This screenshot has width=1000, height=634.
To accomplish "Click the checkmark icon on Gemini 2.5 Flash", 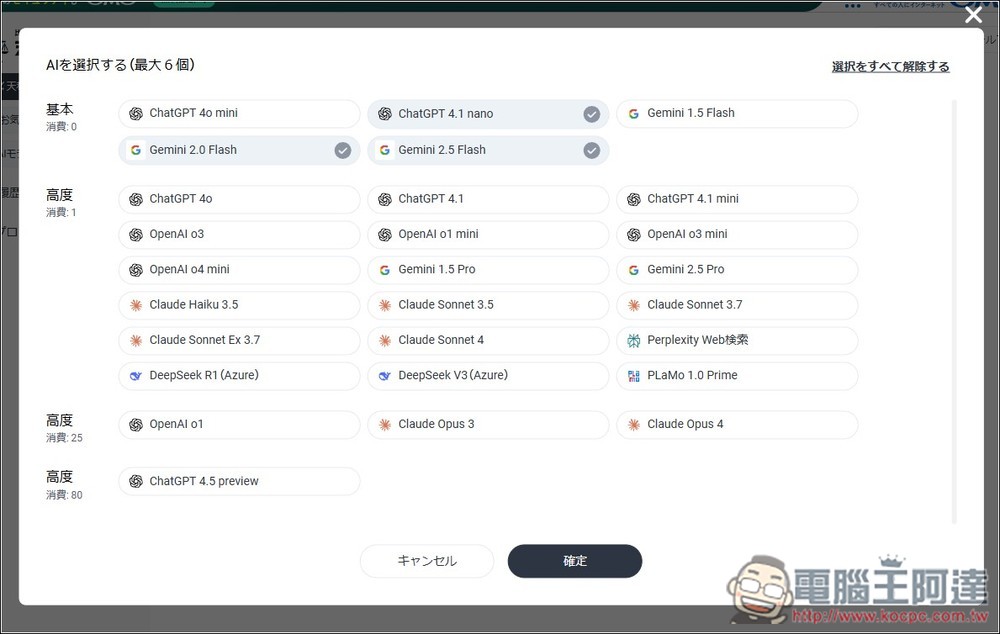I will (x=592, y=151).
